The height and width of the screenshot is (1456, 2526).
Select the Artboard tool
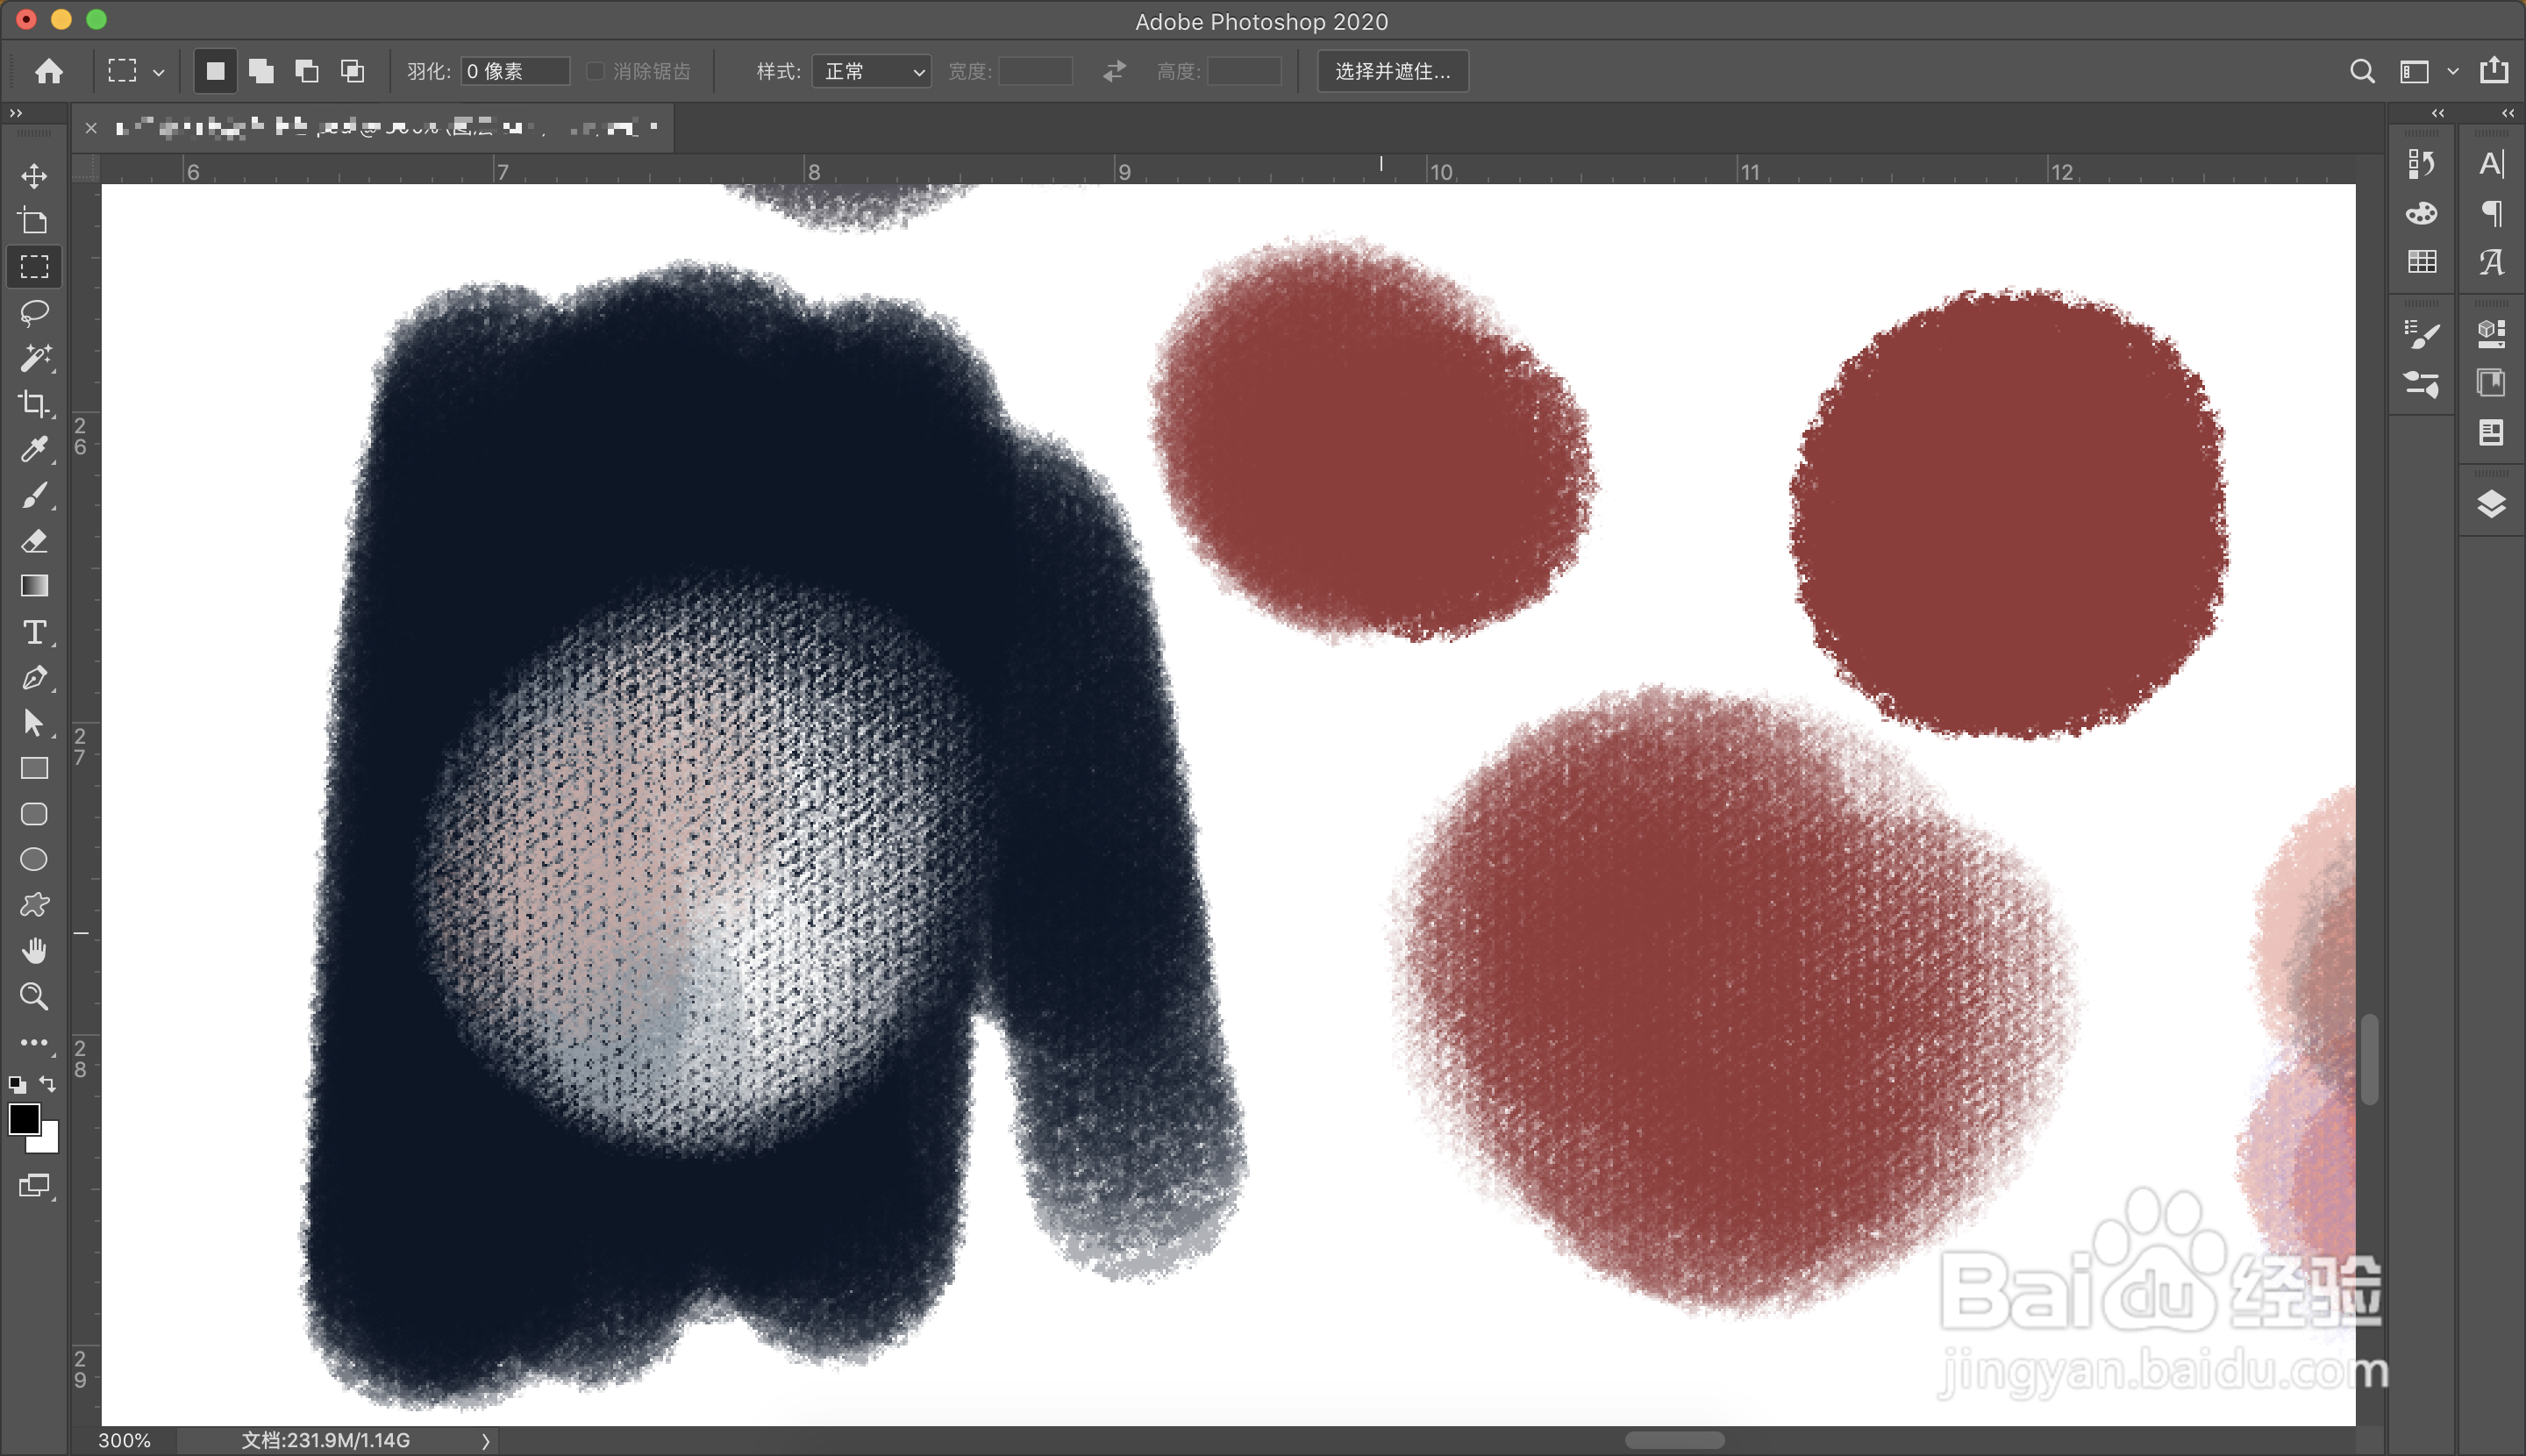[34, 221]
